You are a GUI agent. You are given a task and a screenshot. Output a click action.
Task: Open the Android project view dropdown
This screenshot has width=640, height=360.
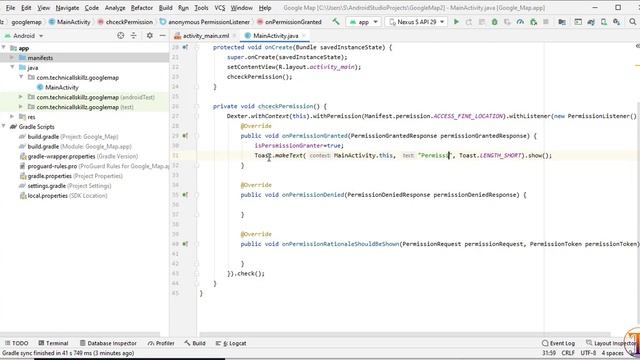click(x=24, y=36)
